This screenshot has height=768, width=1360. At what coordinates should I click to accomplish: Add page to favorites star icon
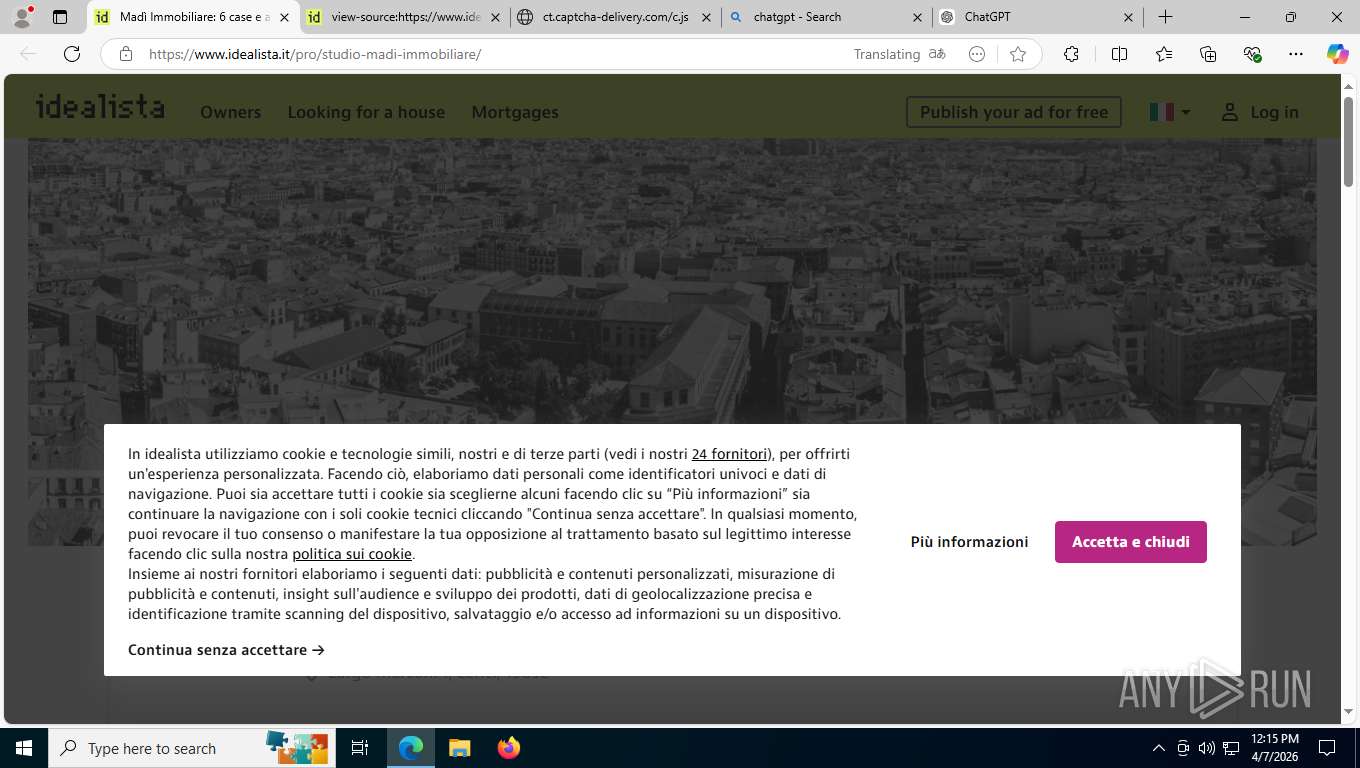(x=1018, y=54)
